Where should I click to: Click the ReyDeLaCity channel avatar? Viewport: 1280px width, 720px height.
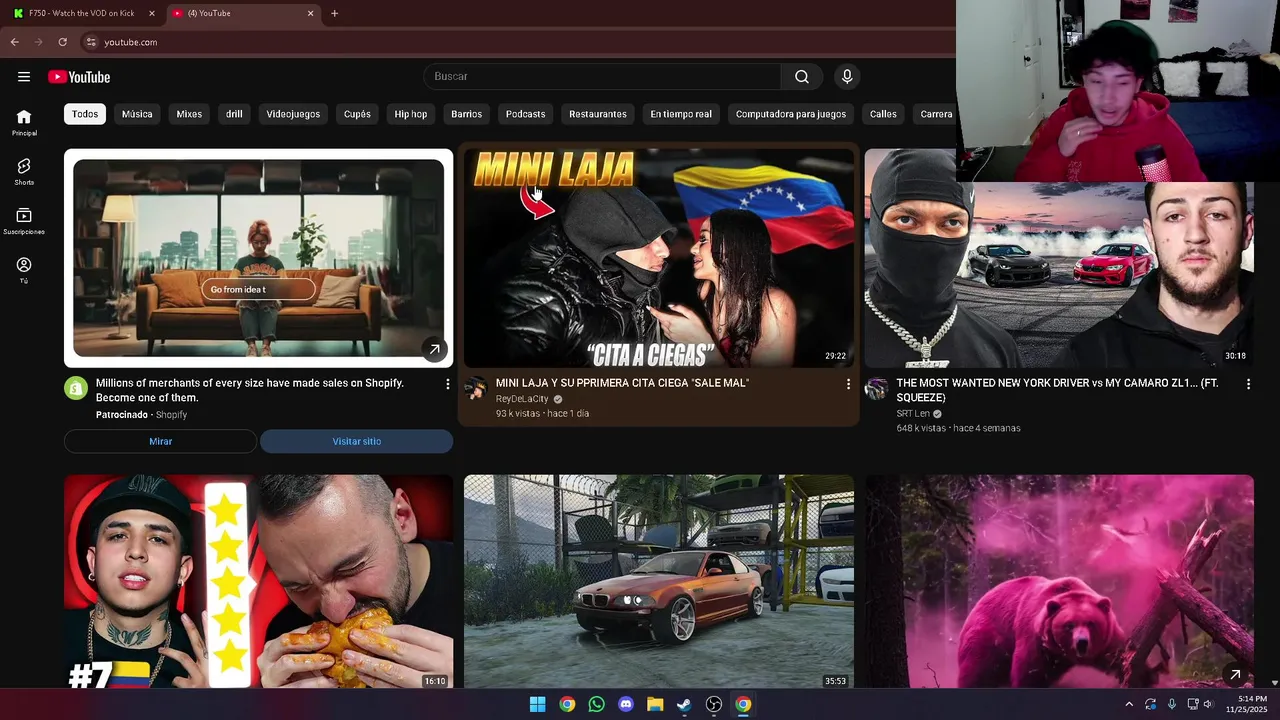(x=476, y=389)
